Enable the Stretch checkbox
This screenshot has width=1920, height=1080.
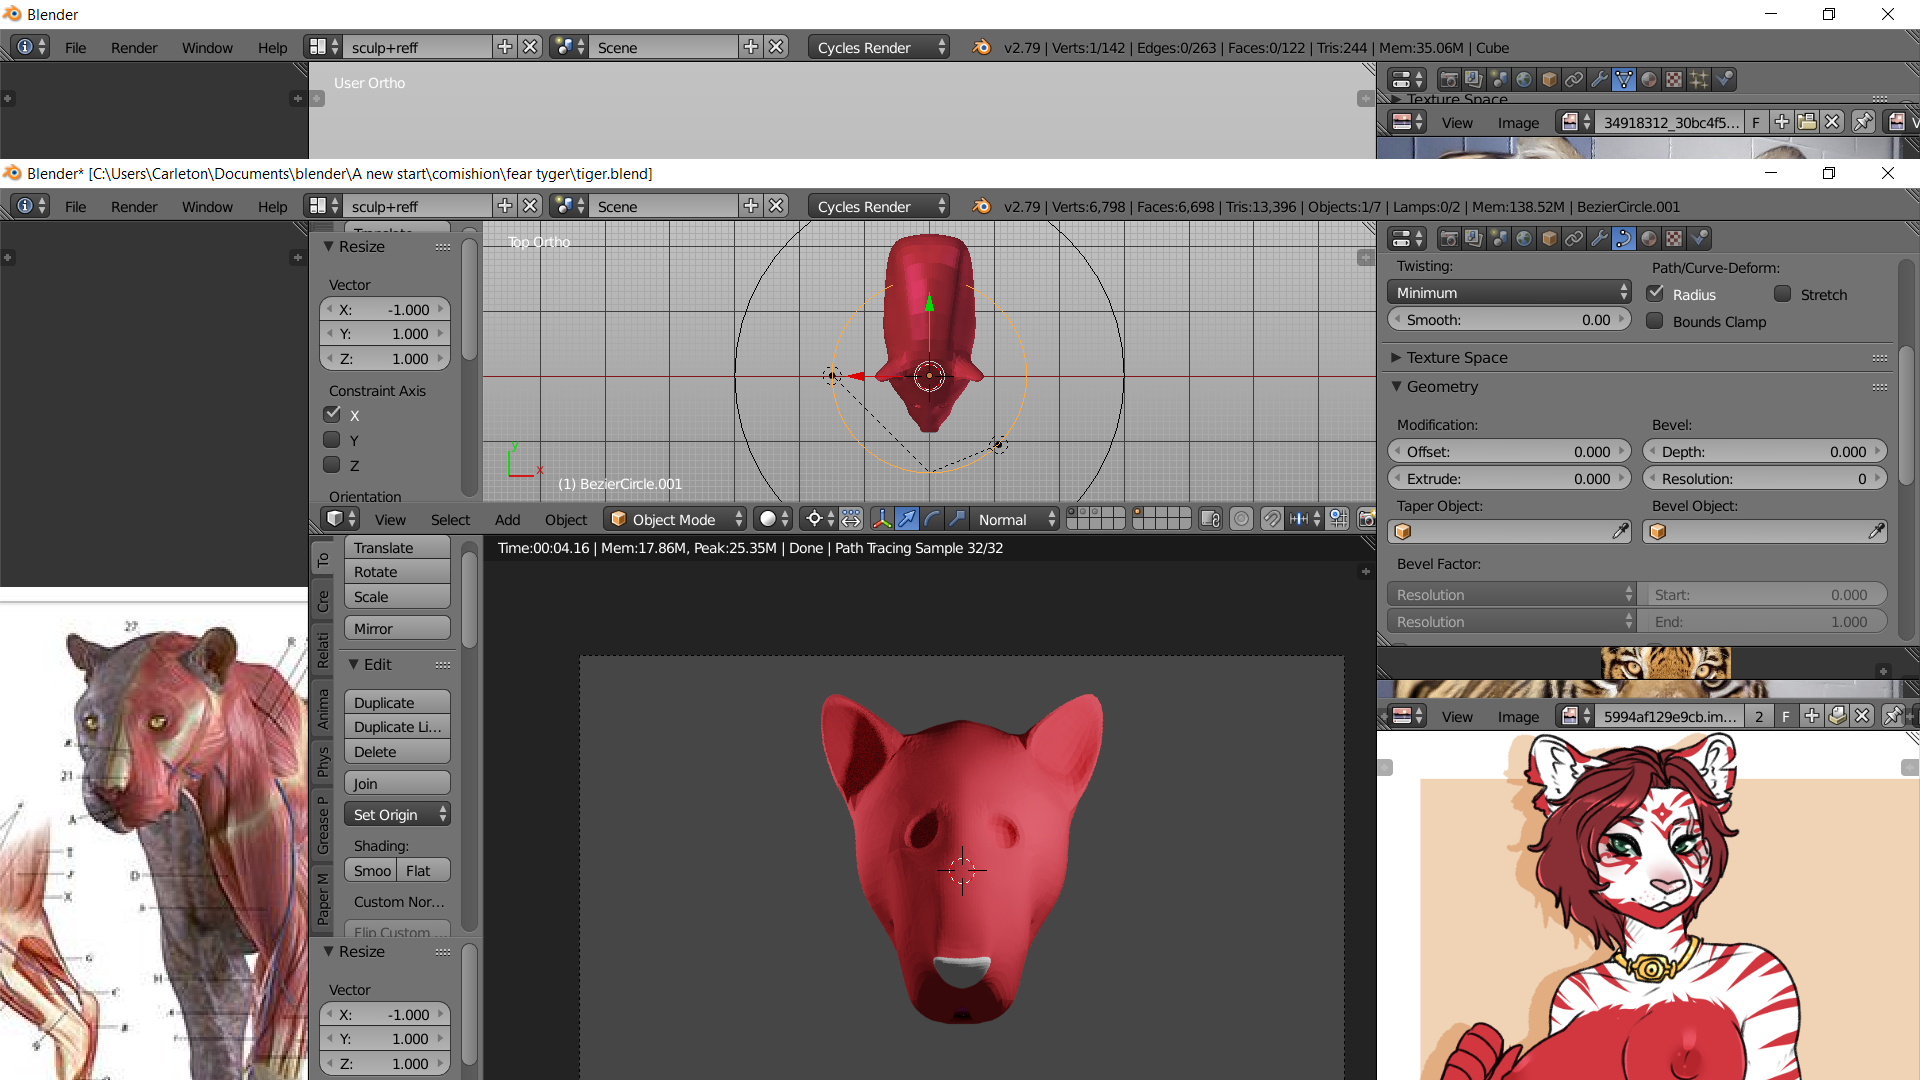(x=1783, y=294)
